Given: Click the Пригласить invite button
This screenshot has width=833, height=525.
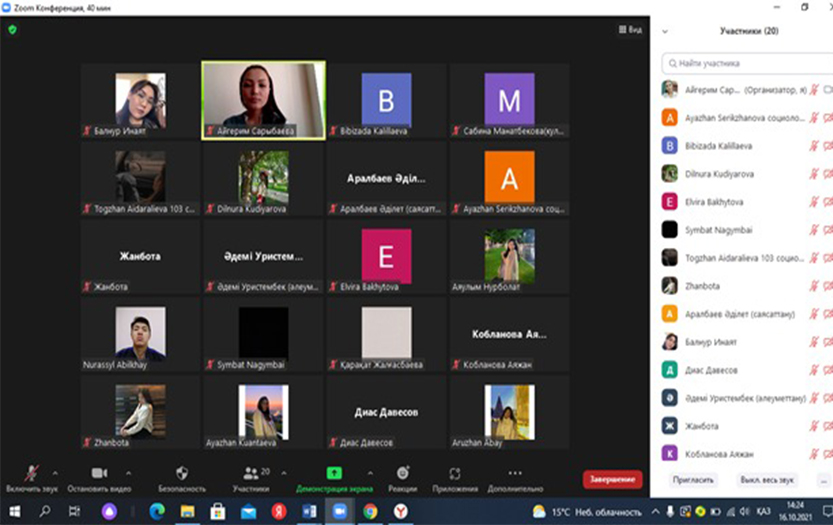Looking at the screenshot, I should (694, 480).
